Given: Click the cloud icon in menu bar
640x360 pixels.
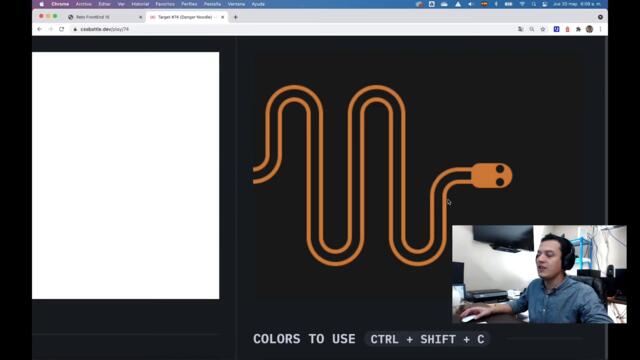Looking at the screenshot, I should click(x=444, y=4).
